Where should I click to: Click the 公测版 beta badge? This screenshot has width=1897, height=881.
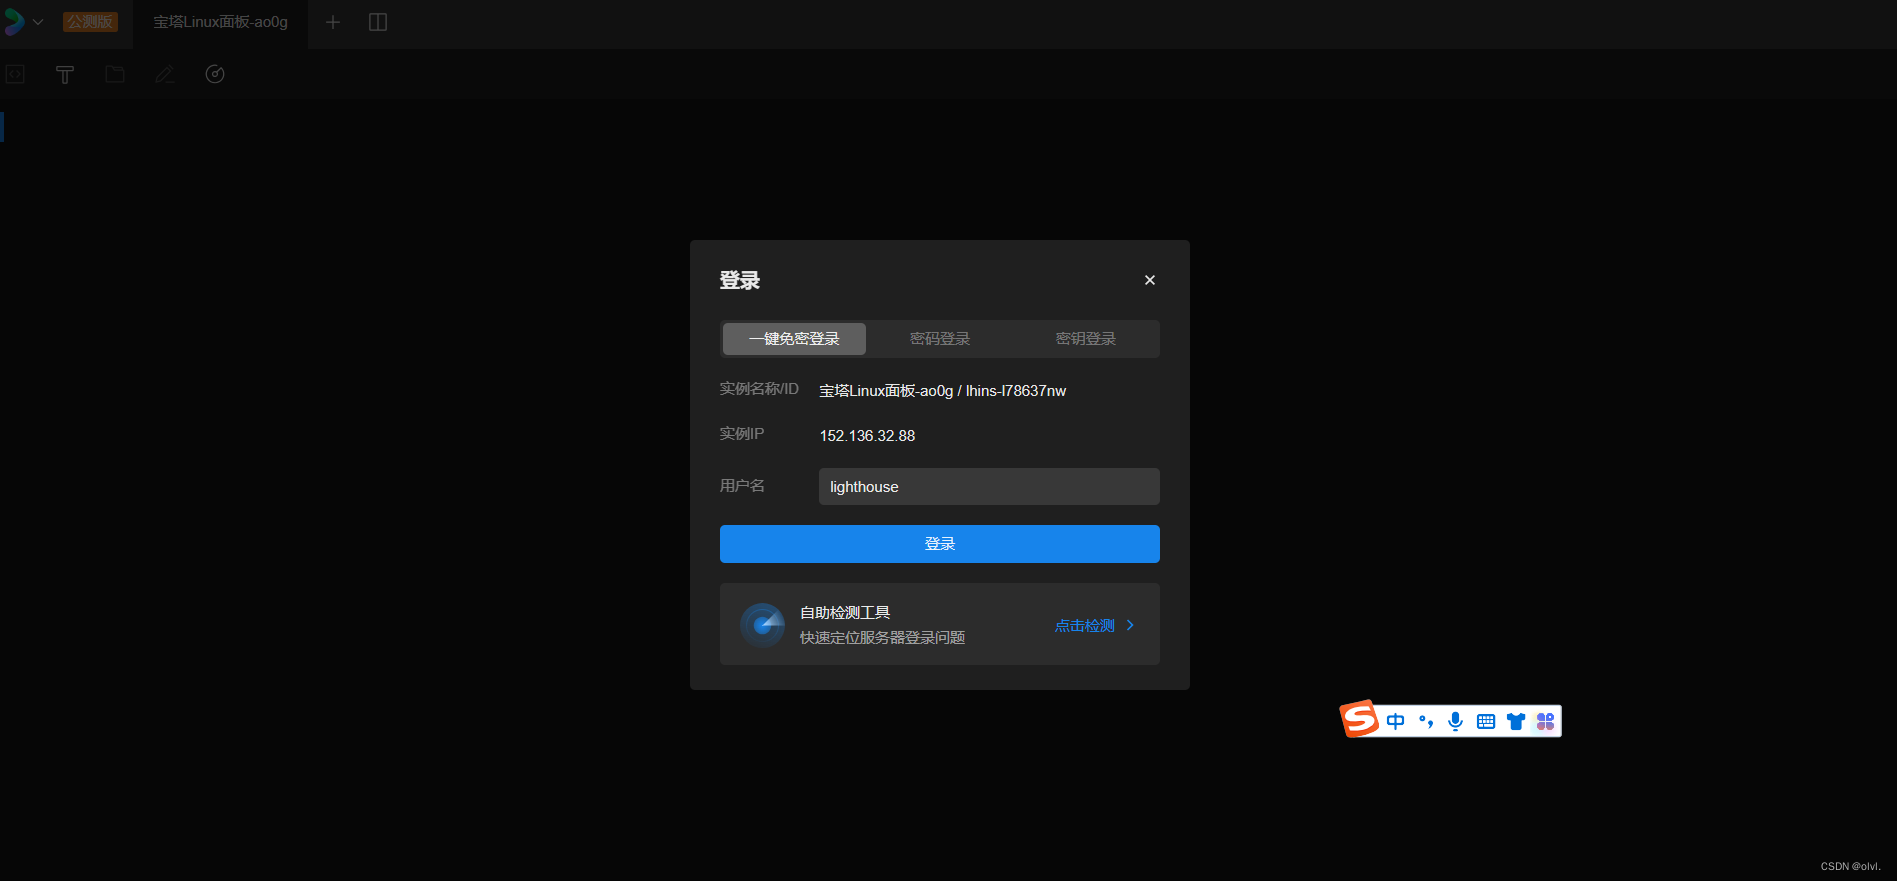[90, 22]
